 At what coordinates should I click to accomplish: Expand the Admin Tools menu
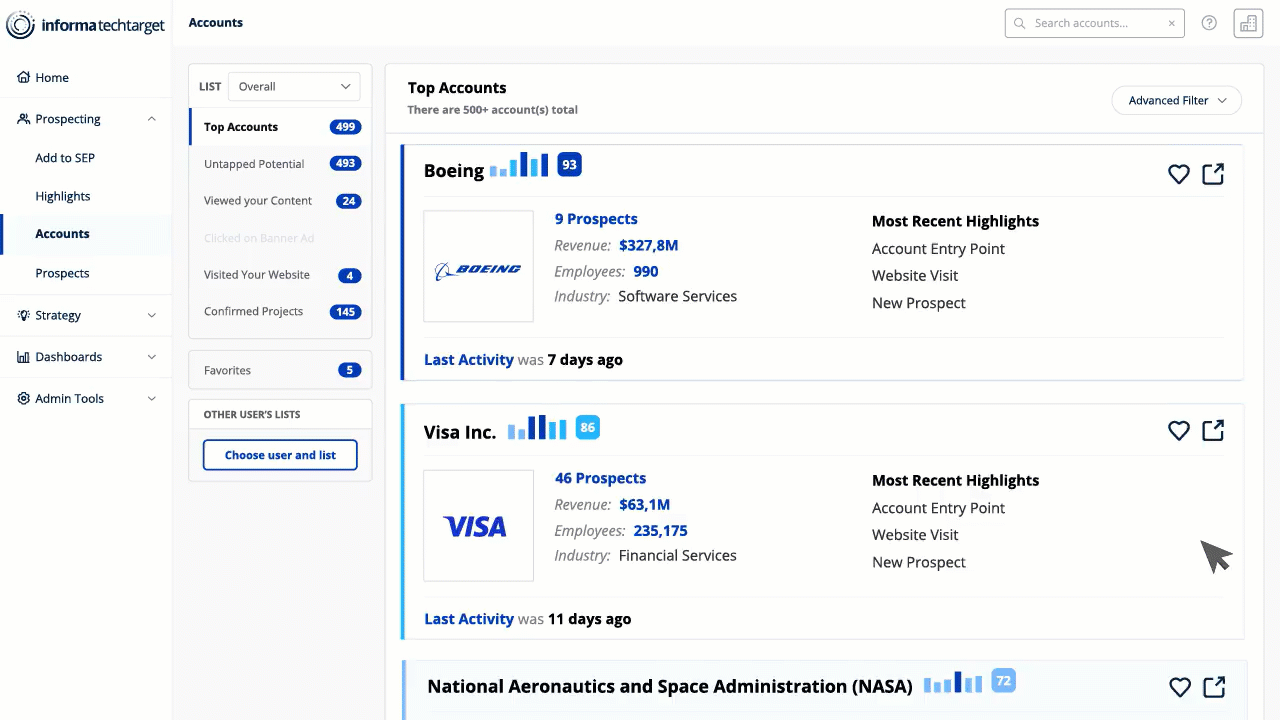coord(86,398)
